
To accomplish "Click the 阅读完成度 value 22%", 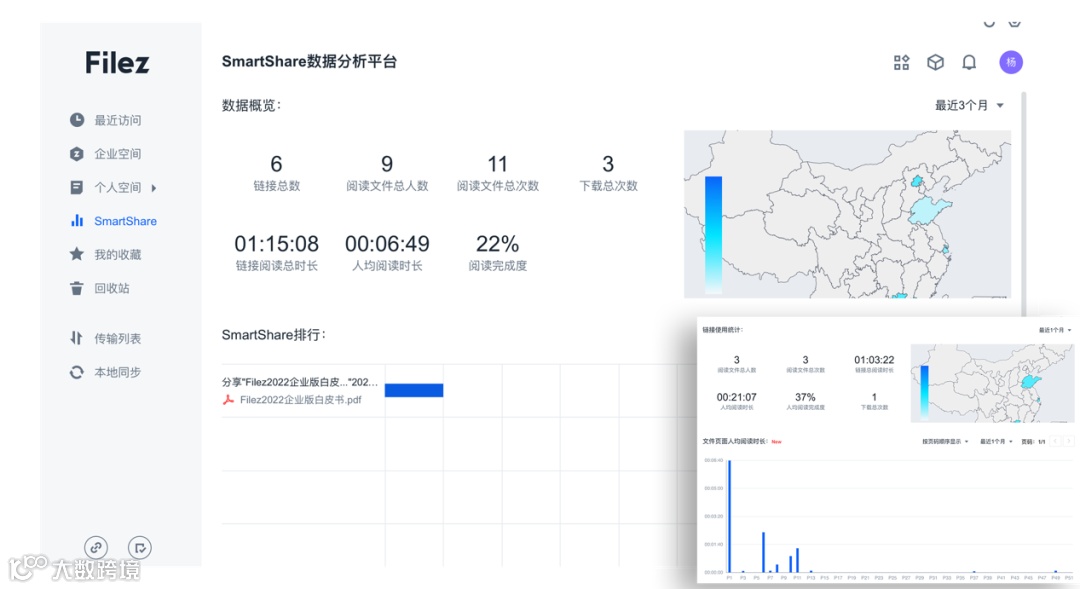I will [x=497, y=244].
